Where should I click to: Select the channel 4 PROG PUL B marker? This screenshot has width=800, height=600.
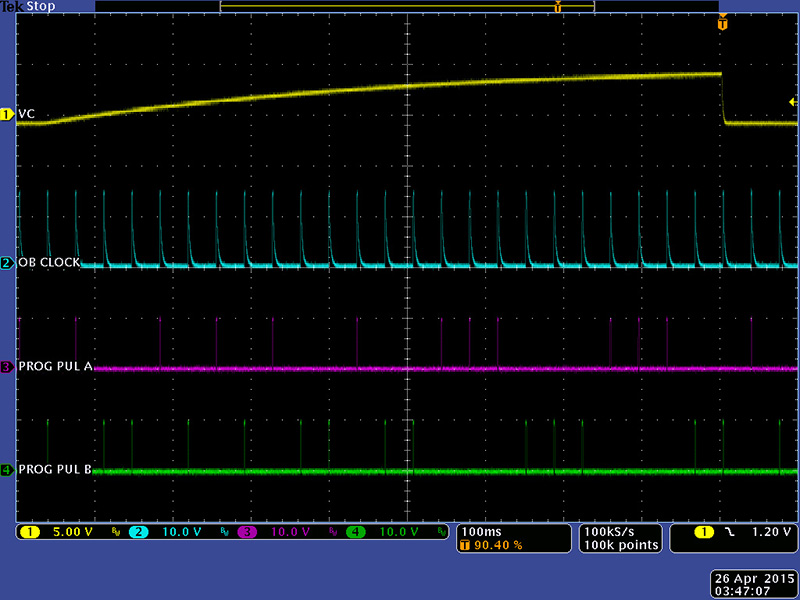7,470
